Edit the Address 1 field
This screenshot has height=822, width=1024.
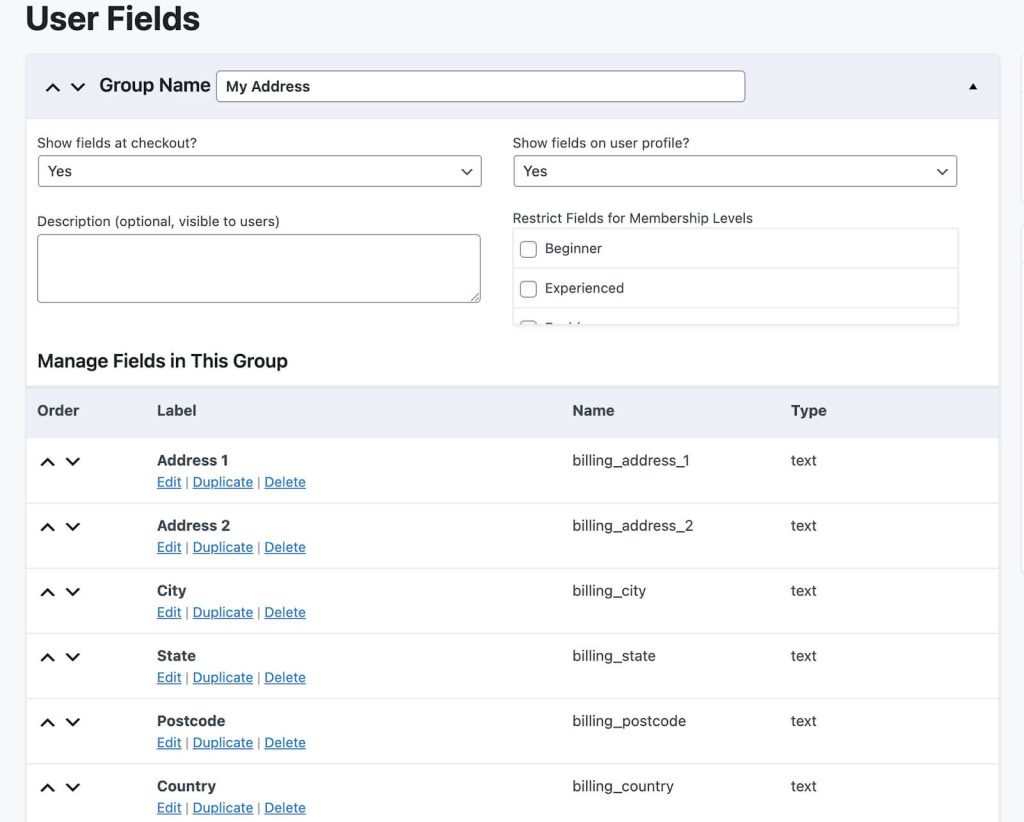click(168, 482)
